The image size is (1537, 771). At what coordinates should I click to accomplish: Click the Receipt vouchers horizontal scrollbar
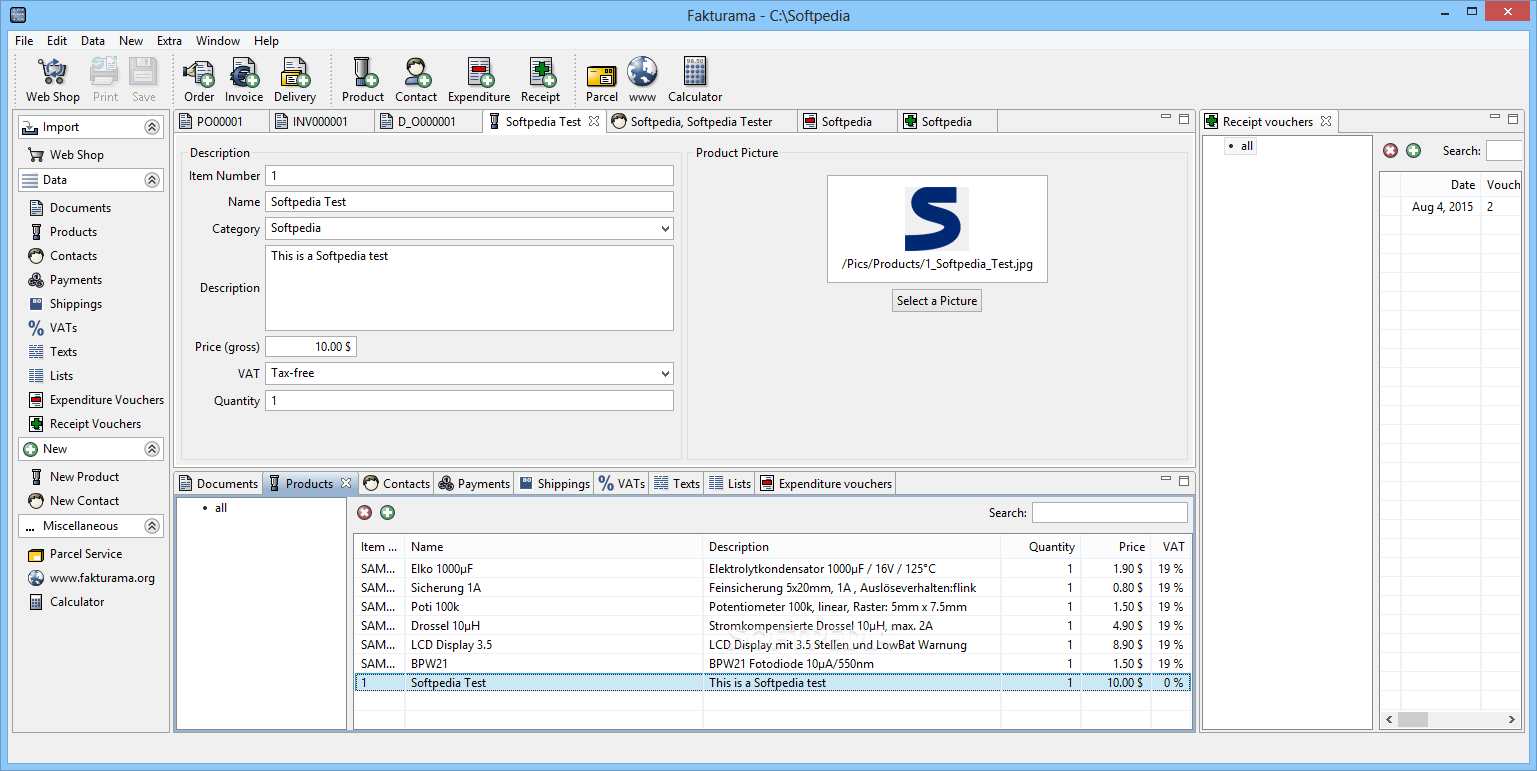click(x=1452, y=719)
